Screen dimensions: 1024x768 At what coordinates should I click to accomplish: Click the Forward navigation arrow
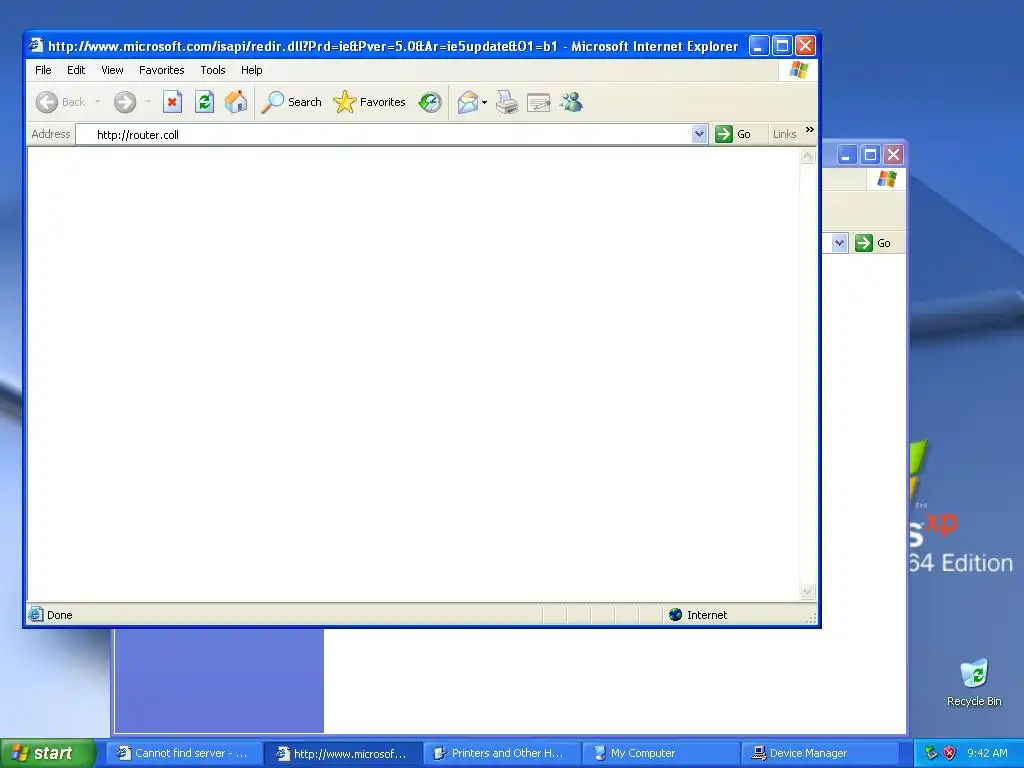point(125,102)
